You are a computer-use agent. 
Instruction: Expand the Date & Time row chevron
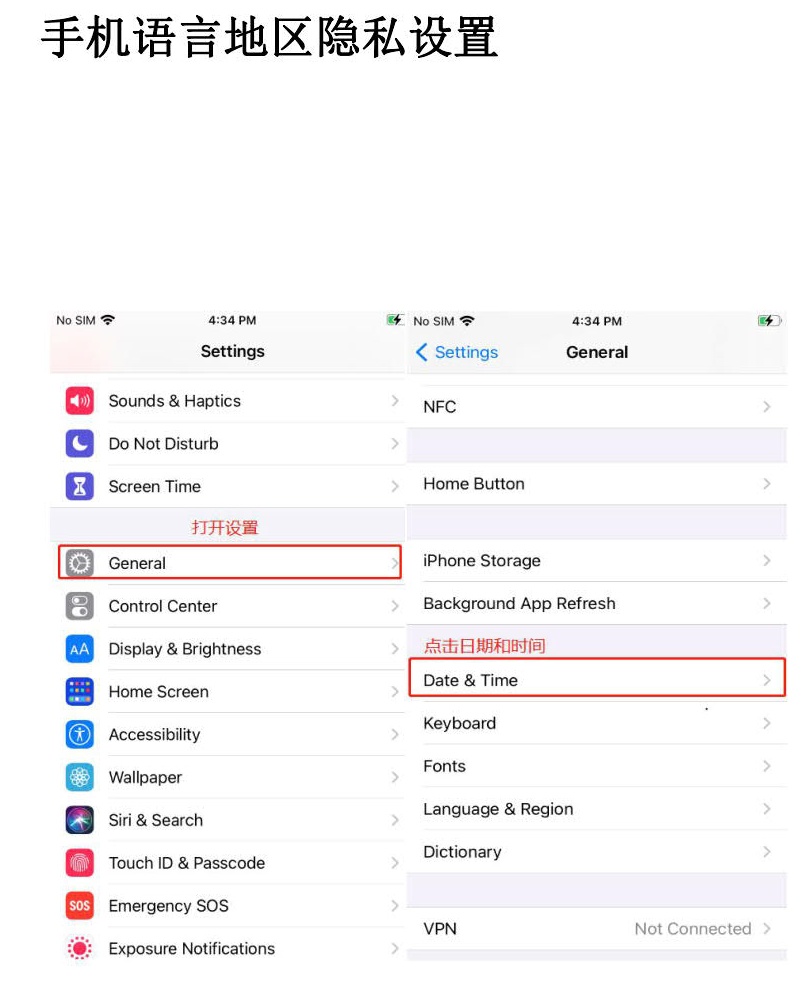(x=766, y=680)
